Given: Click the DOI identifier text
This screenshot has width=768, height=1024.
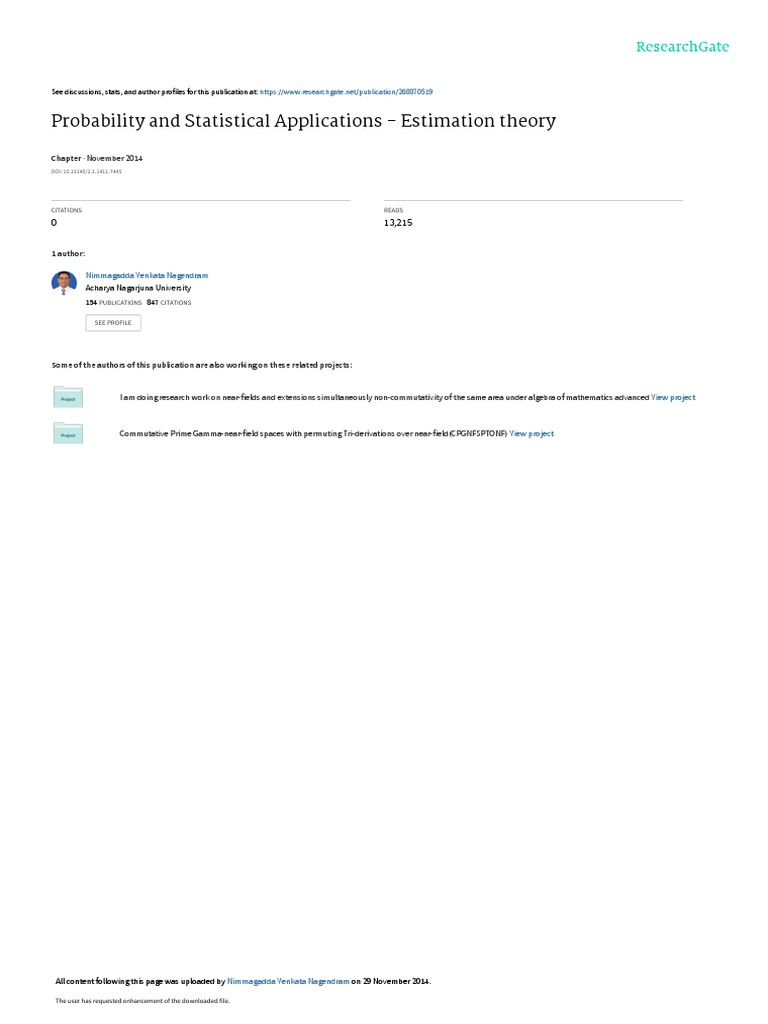Looking at the screenshot, I should pos(86,172).
